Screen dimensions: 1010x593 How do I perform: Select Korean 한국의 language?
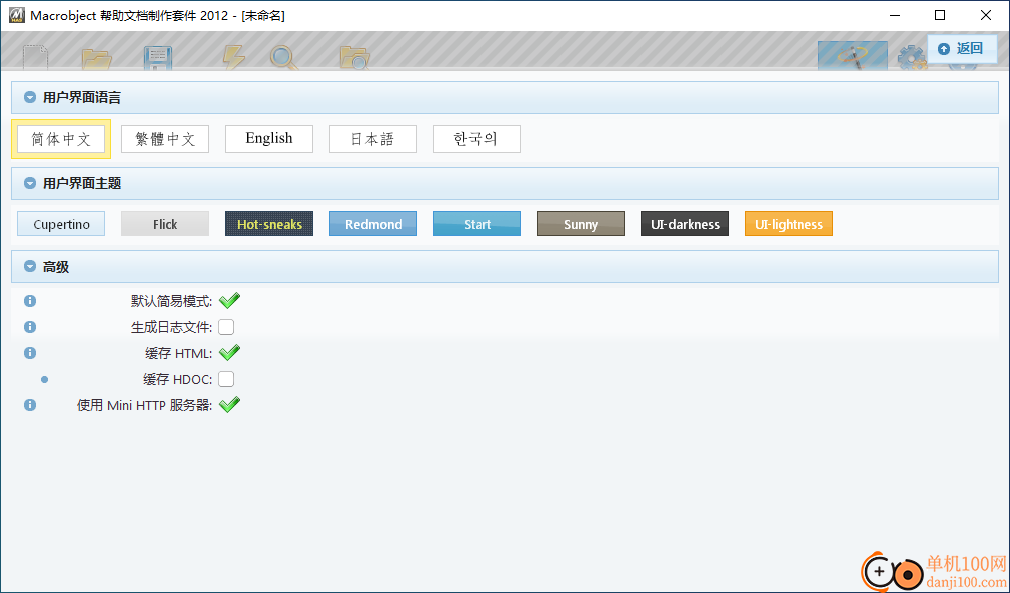click(x=477, y=139)
